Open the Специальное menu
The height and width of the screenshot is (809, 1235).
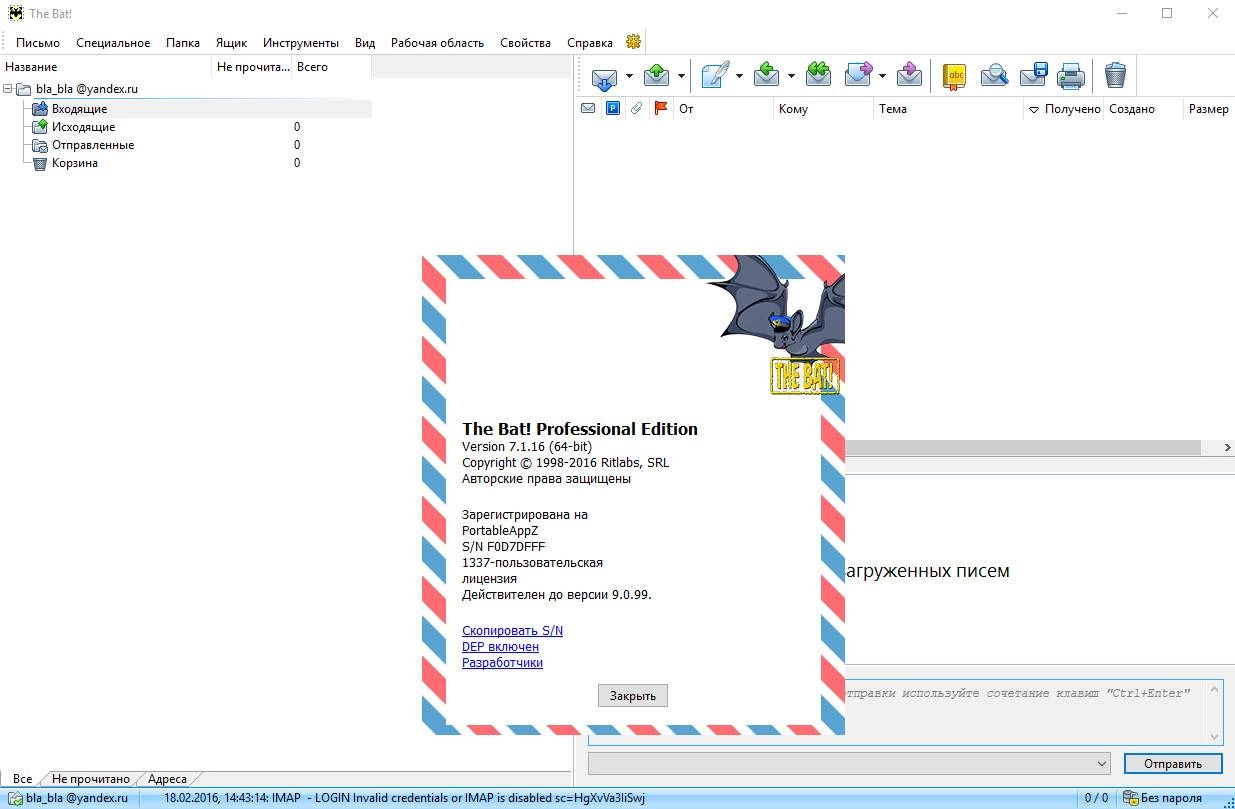tap(113, 43)
